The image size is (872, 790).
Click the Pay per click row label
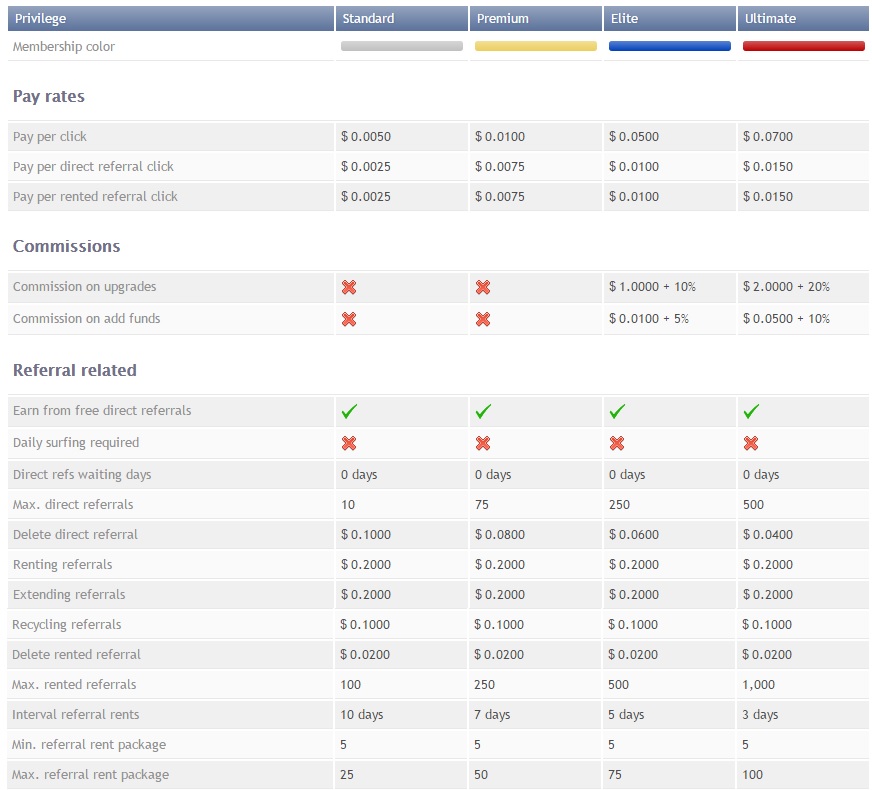49,137
